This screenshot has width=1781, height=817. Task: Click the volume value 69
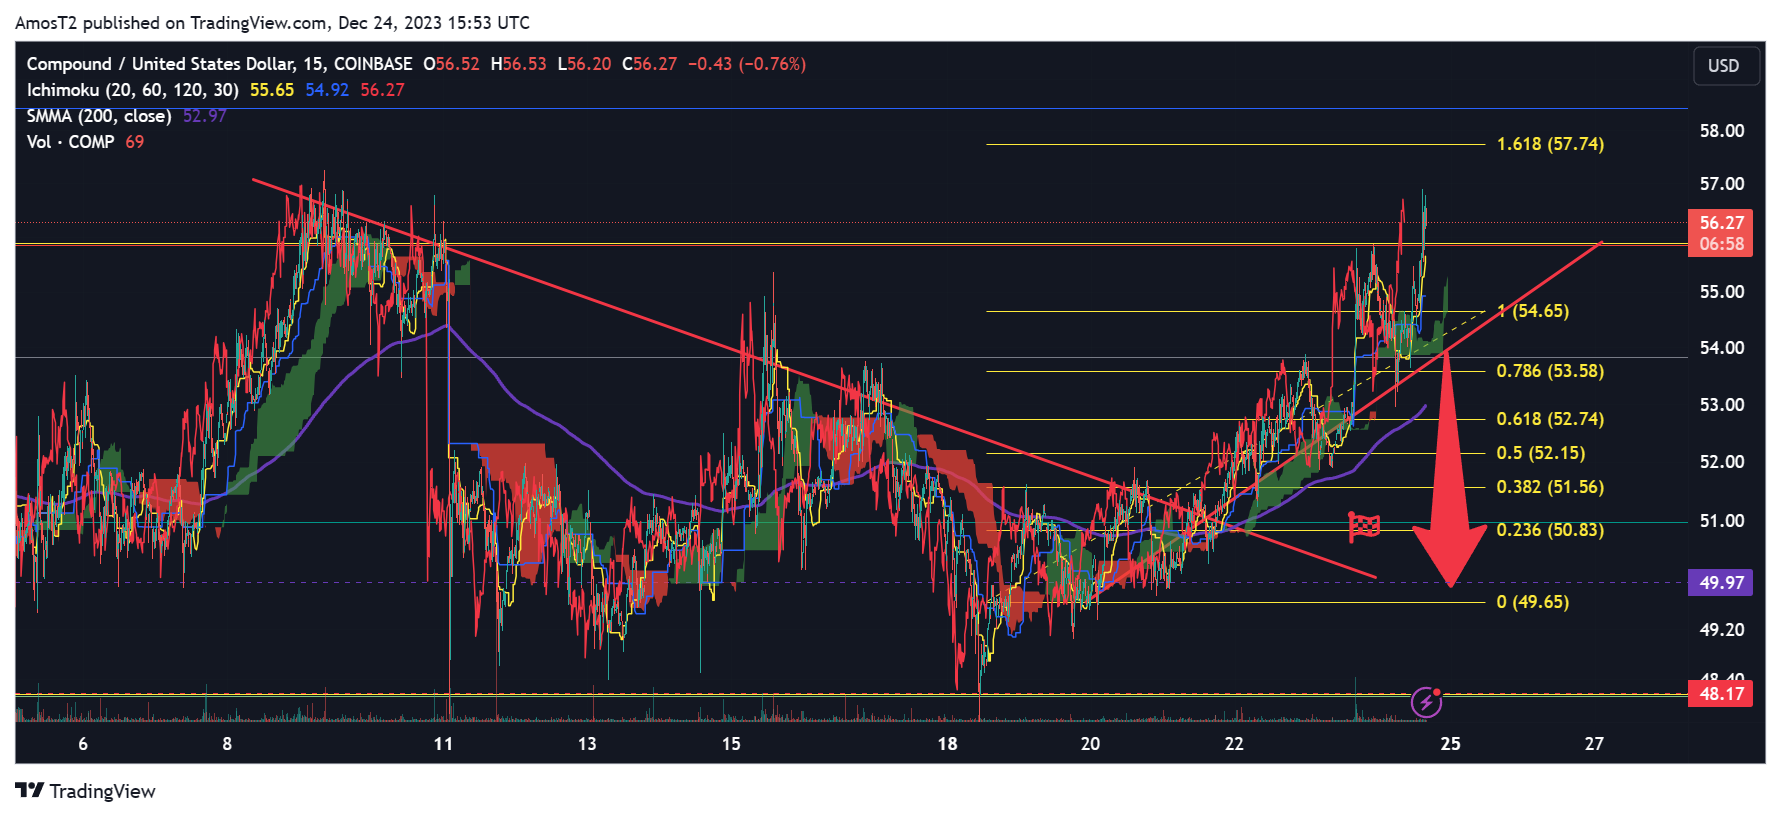[x=135, y=142]
